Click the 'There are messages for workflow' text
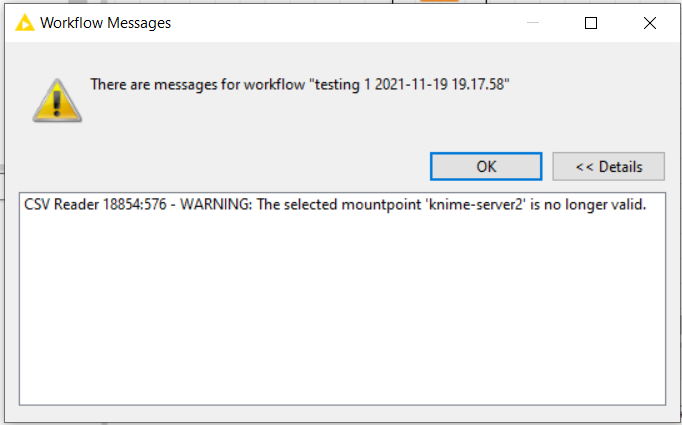The width and height of the screenshot is (682, 425). click(x=197, y=84)
